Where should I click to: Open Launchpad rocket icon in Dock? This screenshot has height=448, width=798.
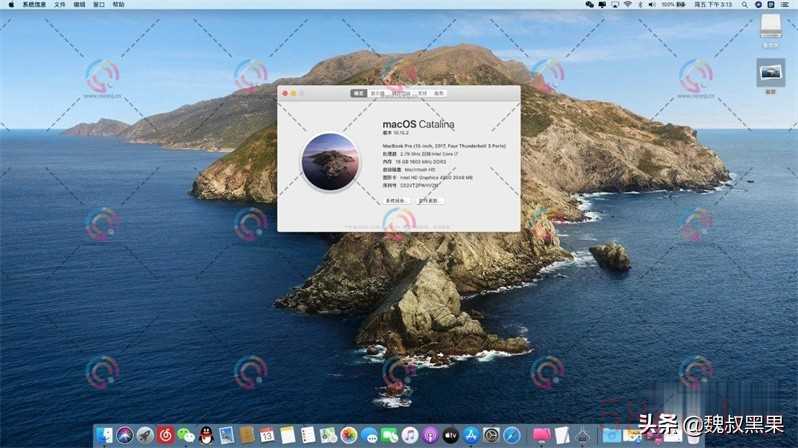pos(145,436)
